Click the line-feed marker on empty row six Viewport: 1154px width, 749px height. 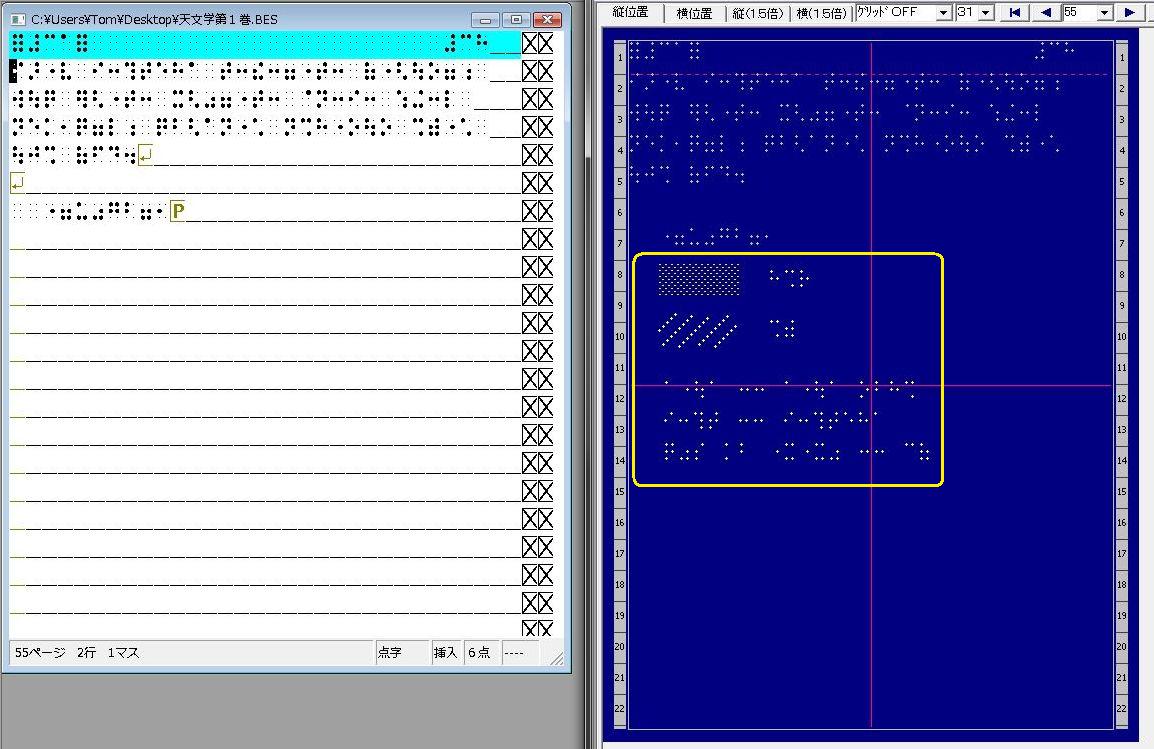click(17, 183)
